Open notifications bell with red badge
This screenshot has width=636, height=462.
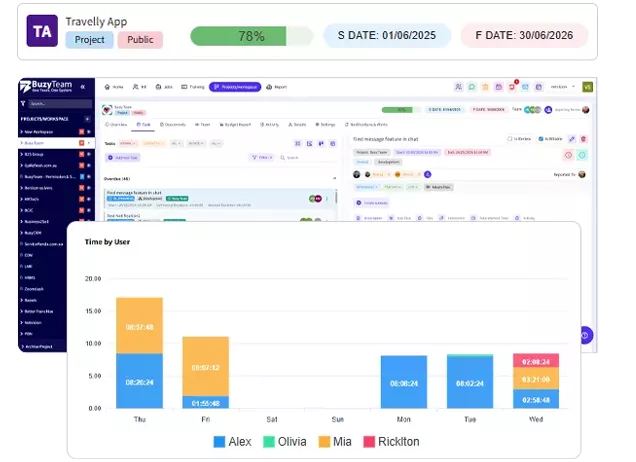point(512,86)
